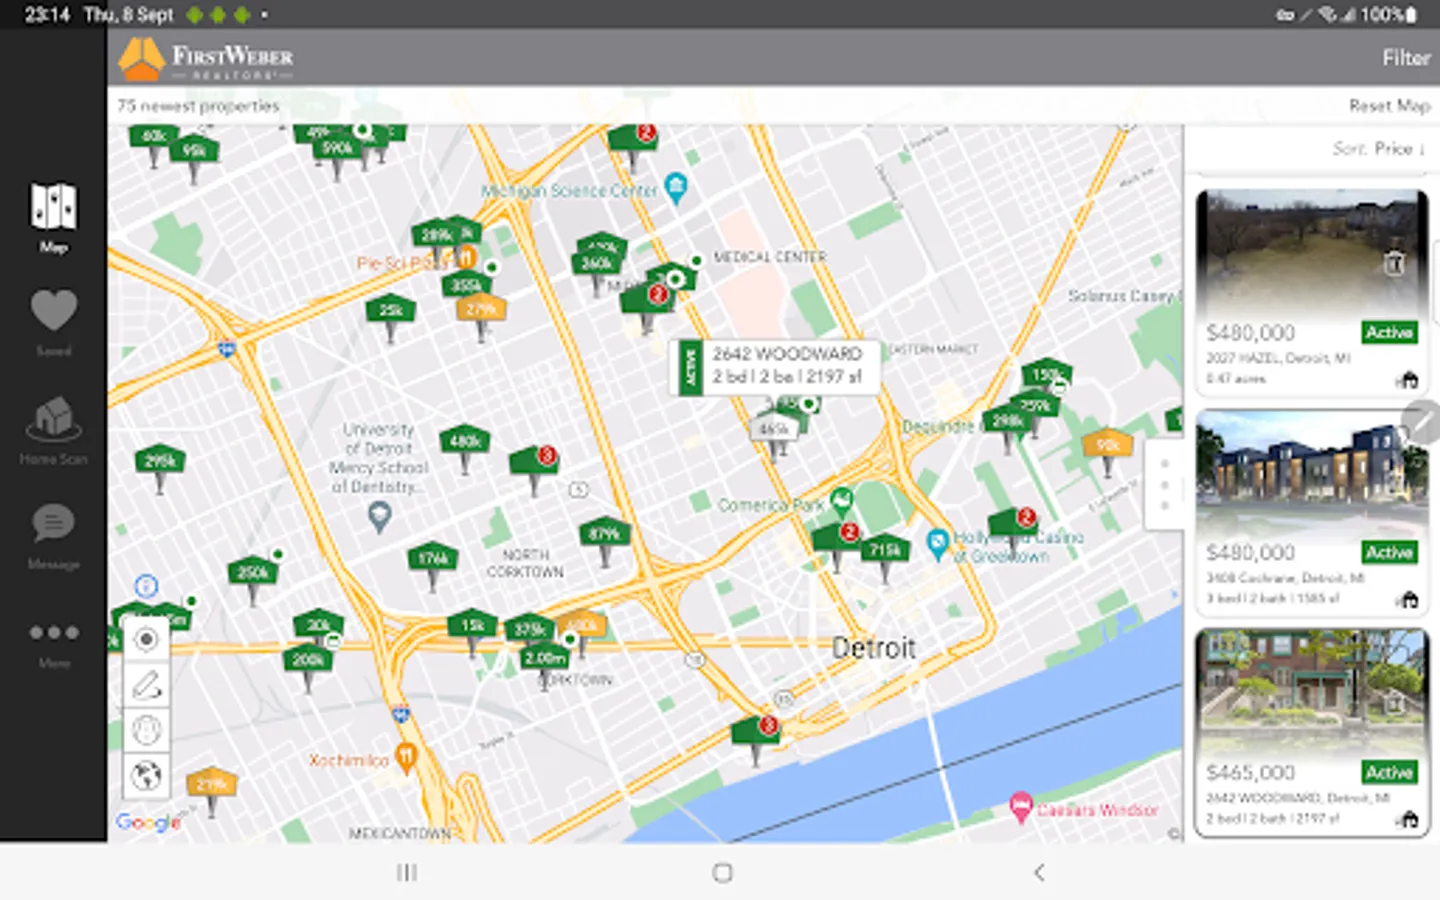This screenshot has width=1440, height=900.
Task: Open Home Scan in sidebar
Action: pyautogui.click(x=54, y=429)
